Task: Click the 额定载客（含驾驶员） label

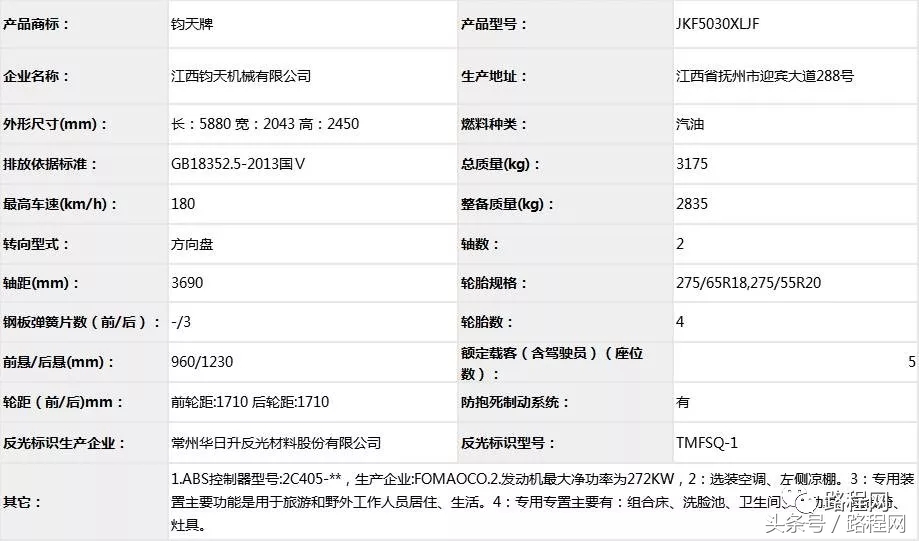Action: tap(552, 363)
